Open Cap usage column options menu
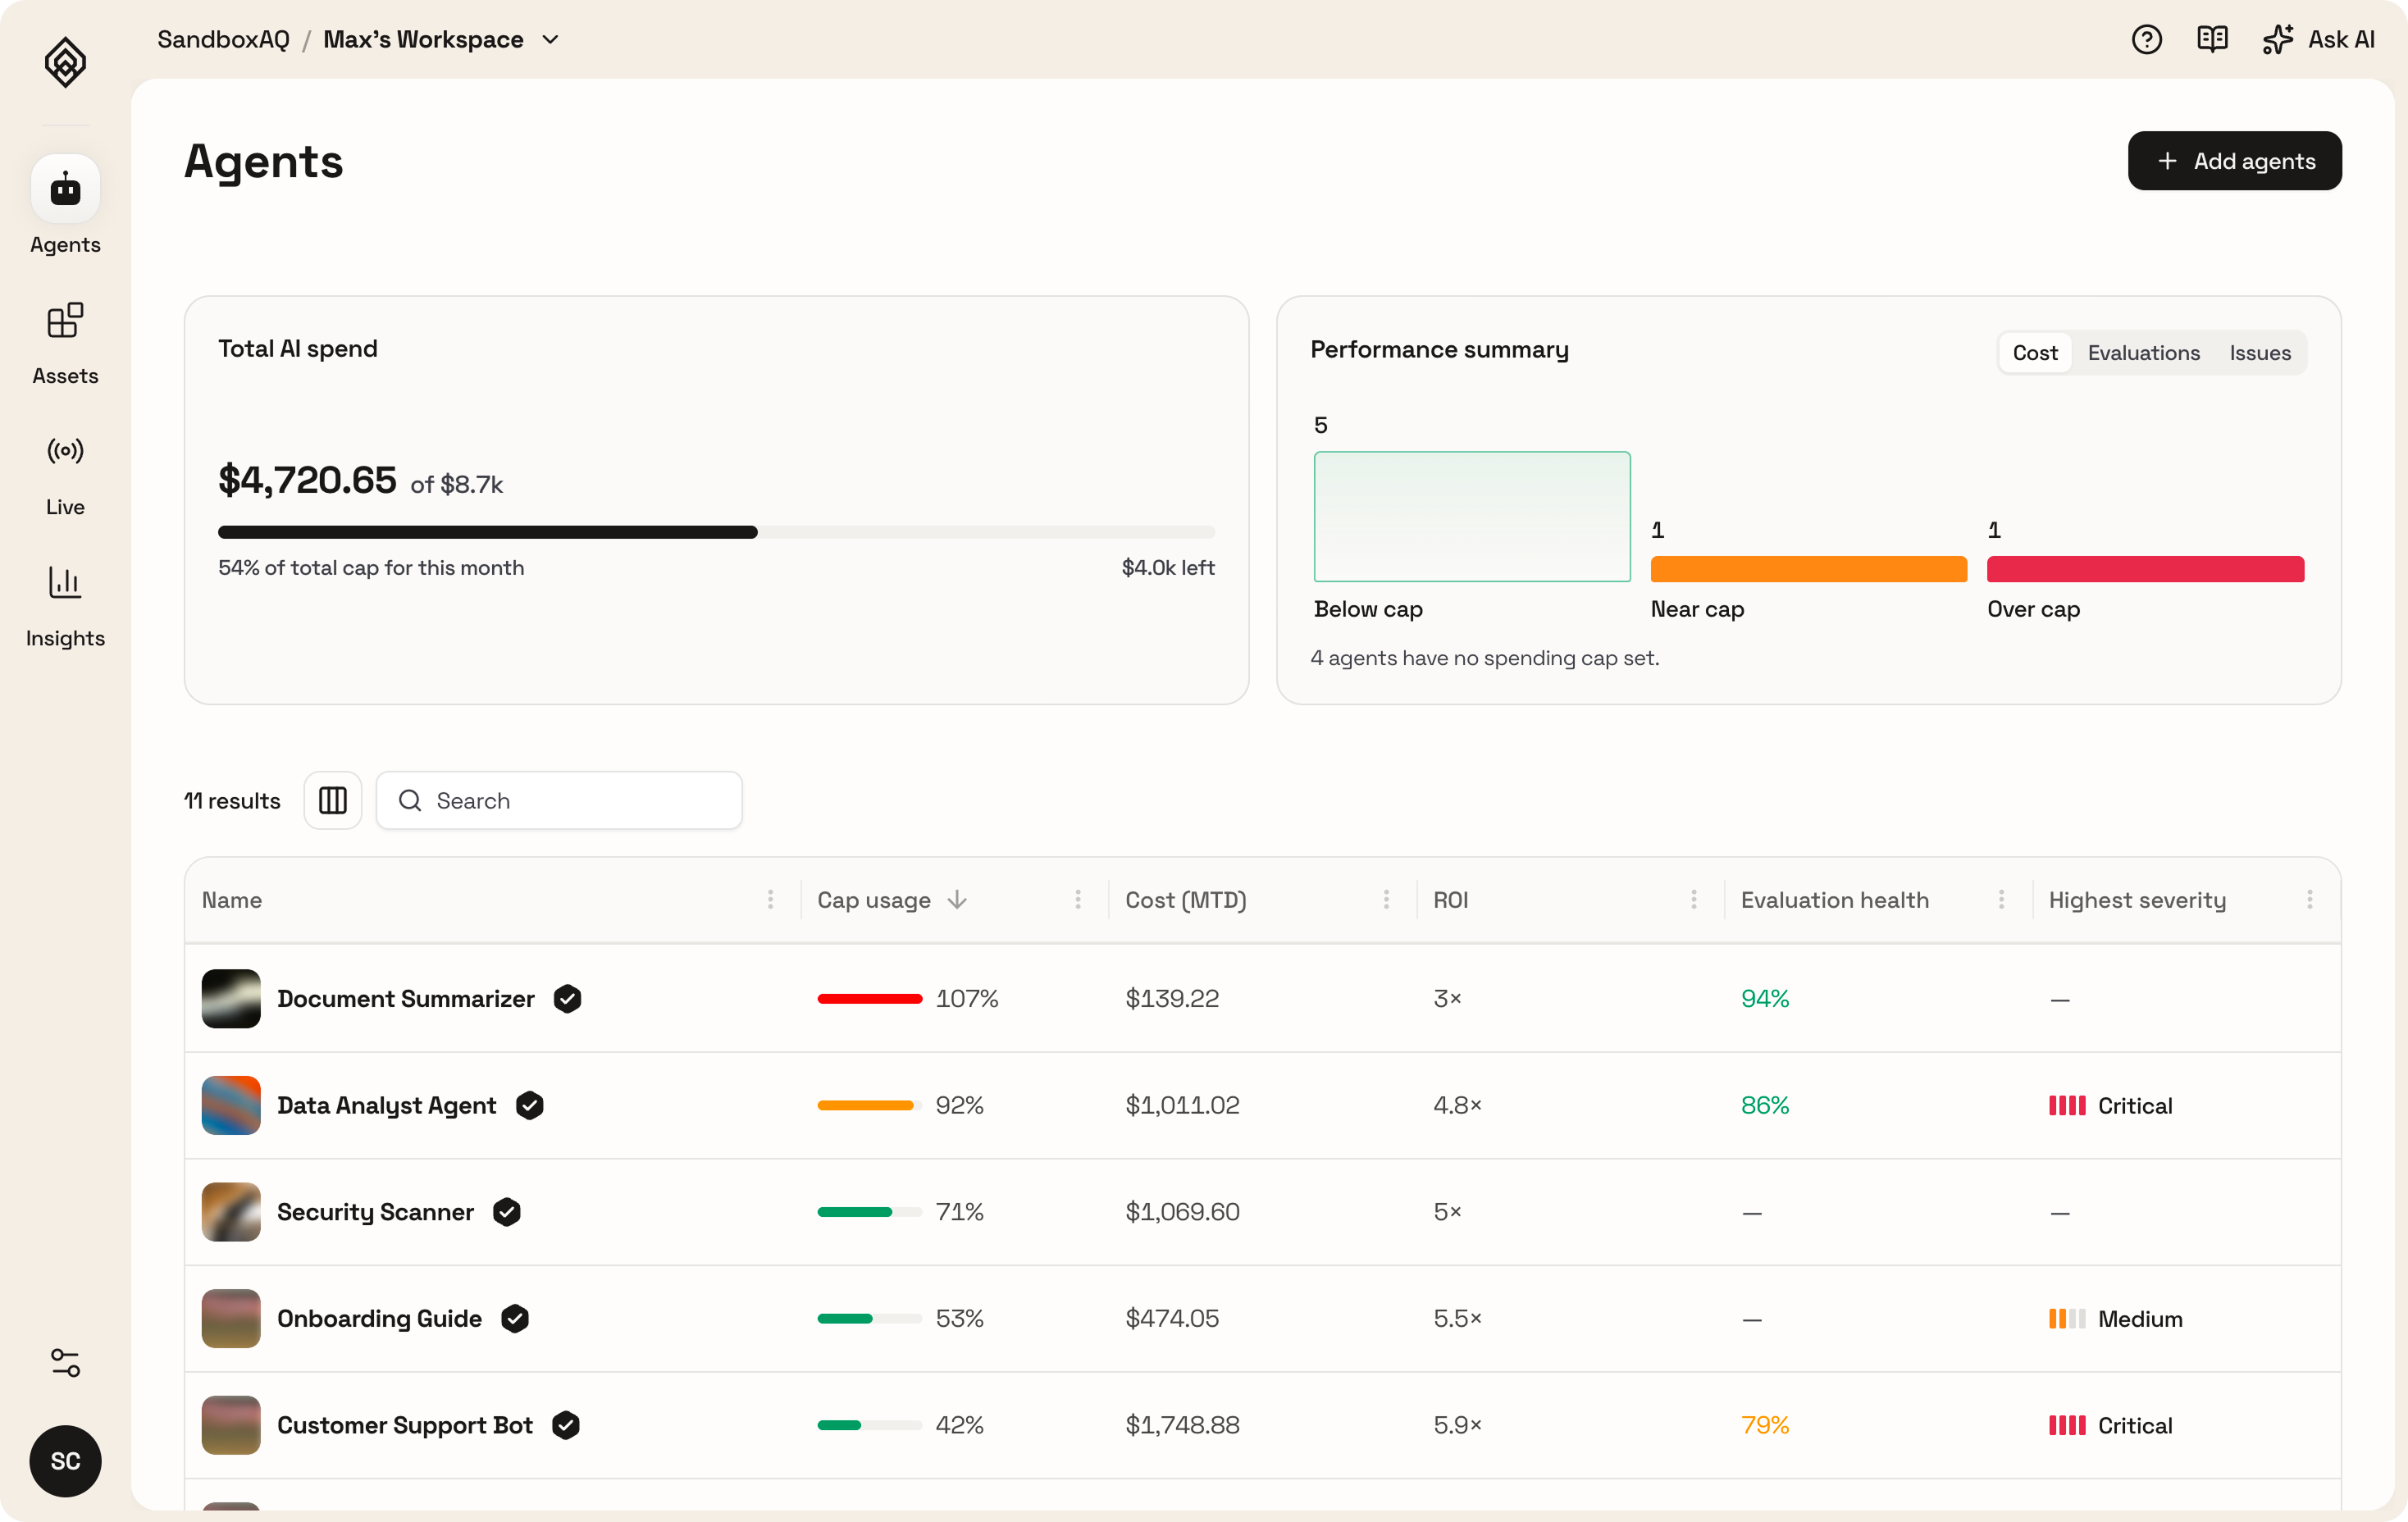Image resolution: width=2408 pixels, height=1522 pixels. tap(1078, 900)
